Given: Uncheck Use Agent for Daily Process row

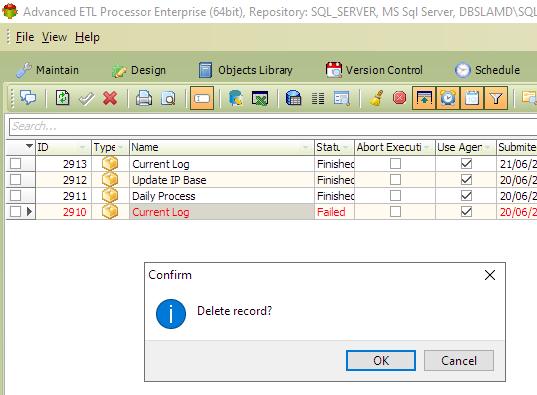Looking at the screenshot, I should tap(466, 196).
